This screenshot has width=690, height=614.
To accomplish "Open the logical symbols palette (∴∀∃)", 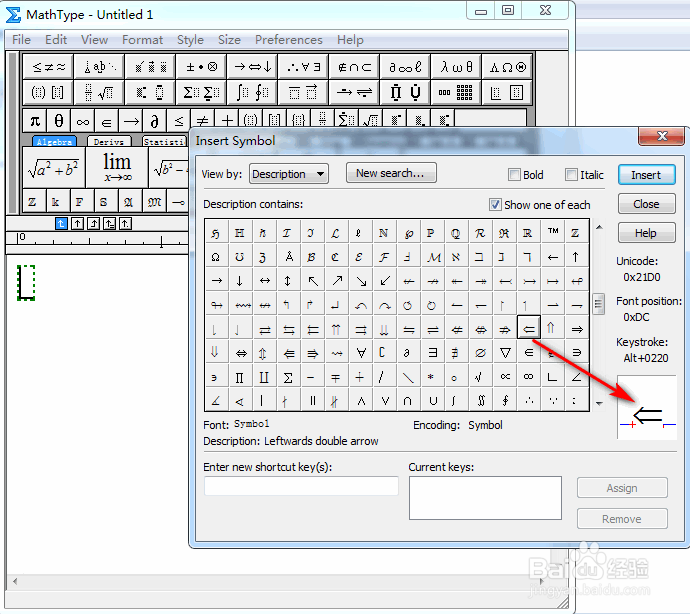I will pos(304,67).
